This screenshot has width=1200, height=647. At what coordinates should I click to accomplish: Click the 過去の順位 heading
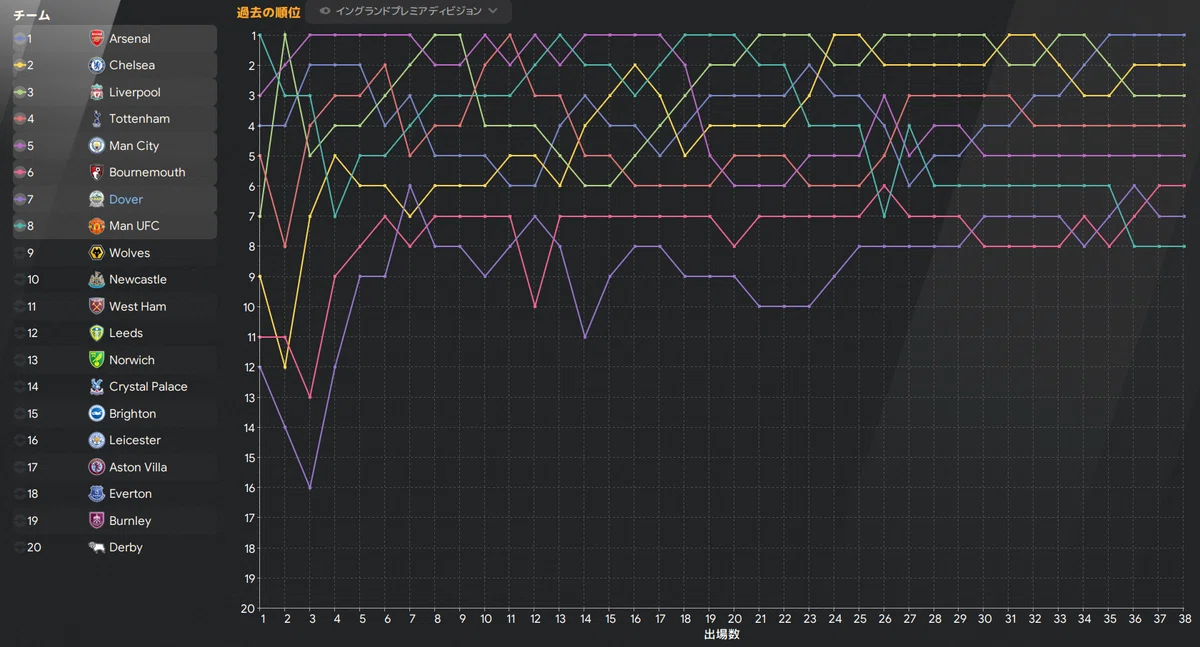point(268,11)
